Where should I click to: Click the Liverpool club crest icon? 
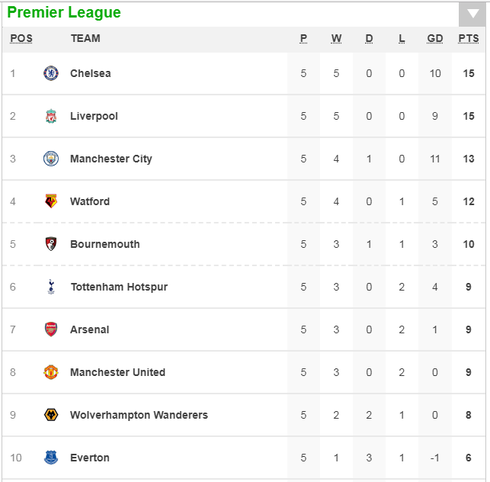[51, 116]
